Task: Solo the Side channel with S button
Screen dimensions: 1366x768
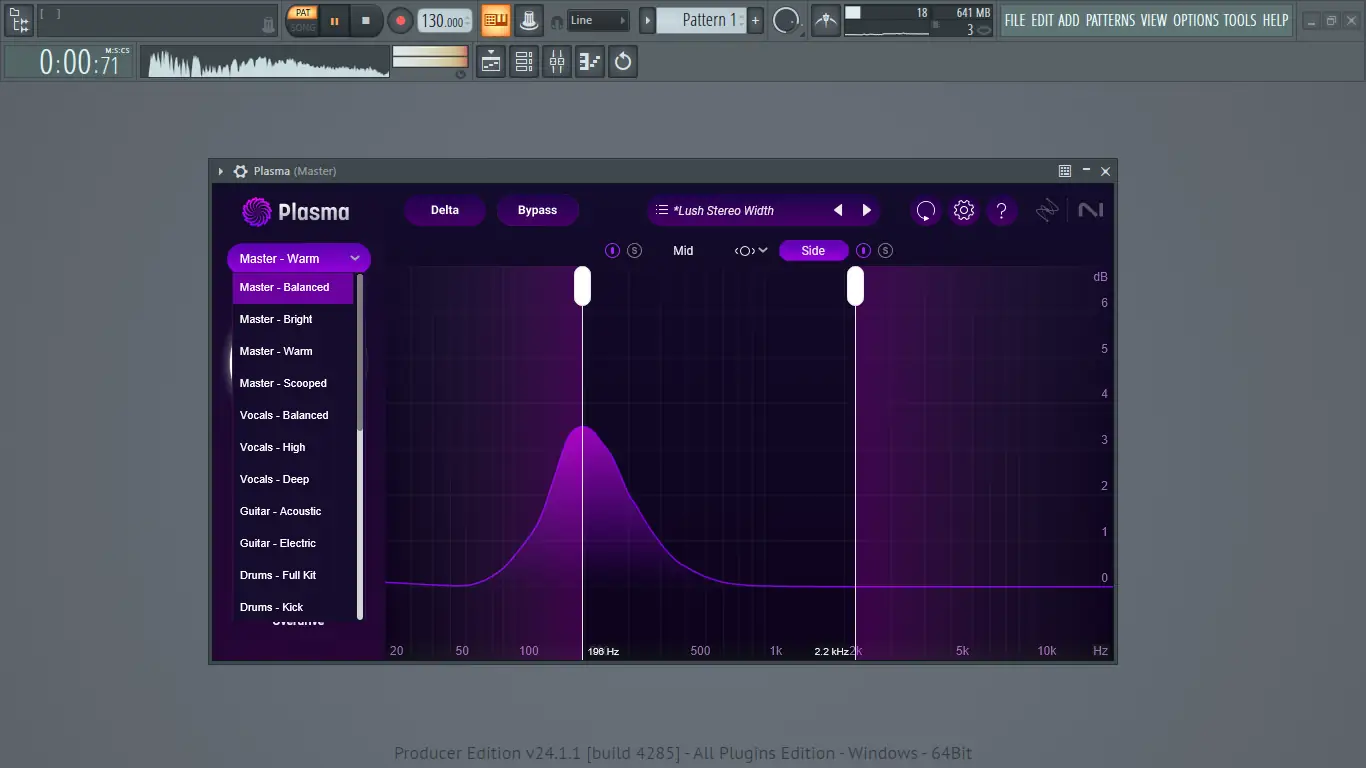Action: click(x=885, y=251)
